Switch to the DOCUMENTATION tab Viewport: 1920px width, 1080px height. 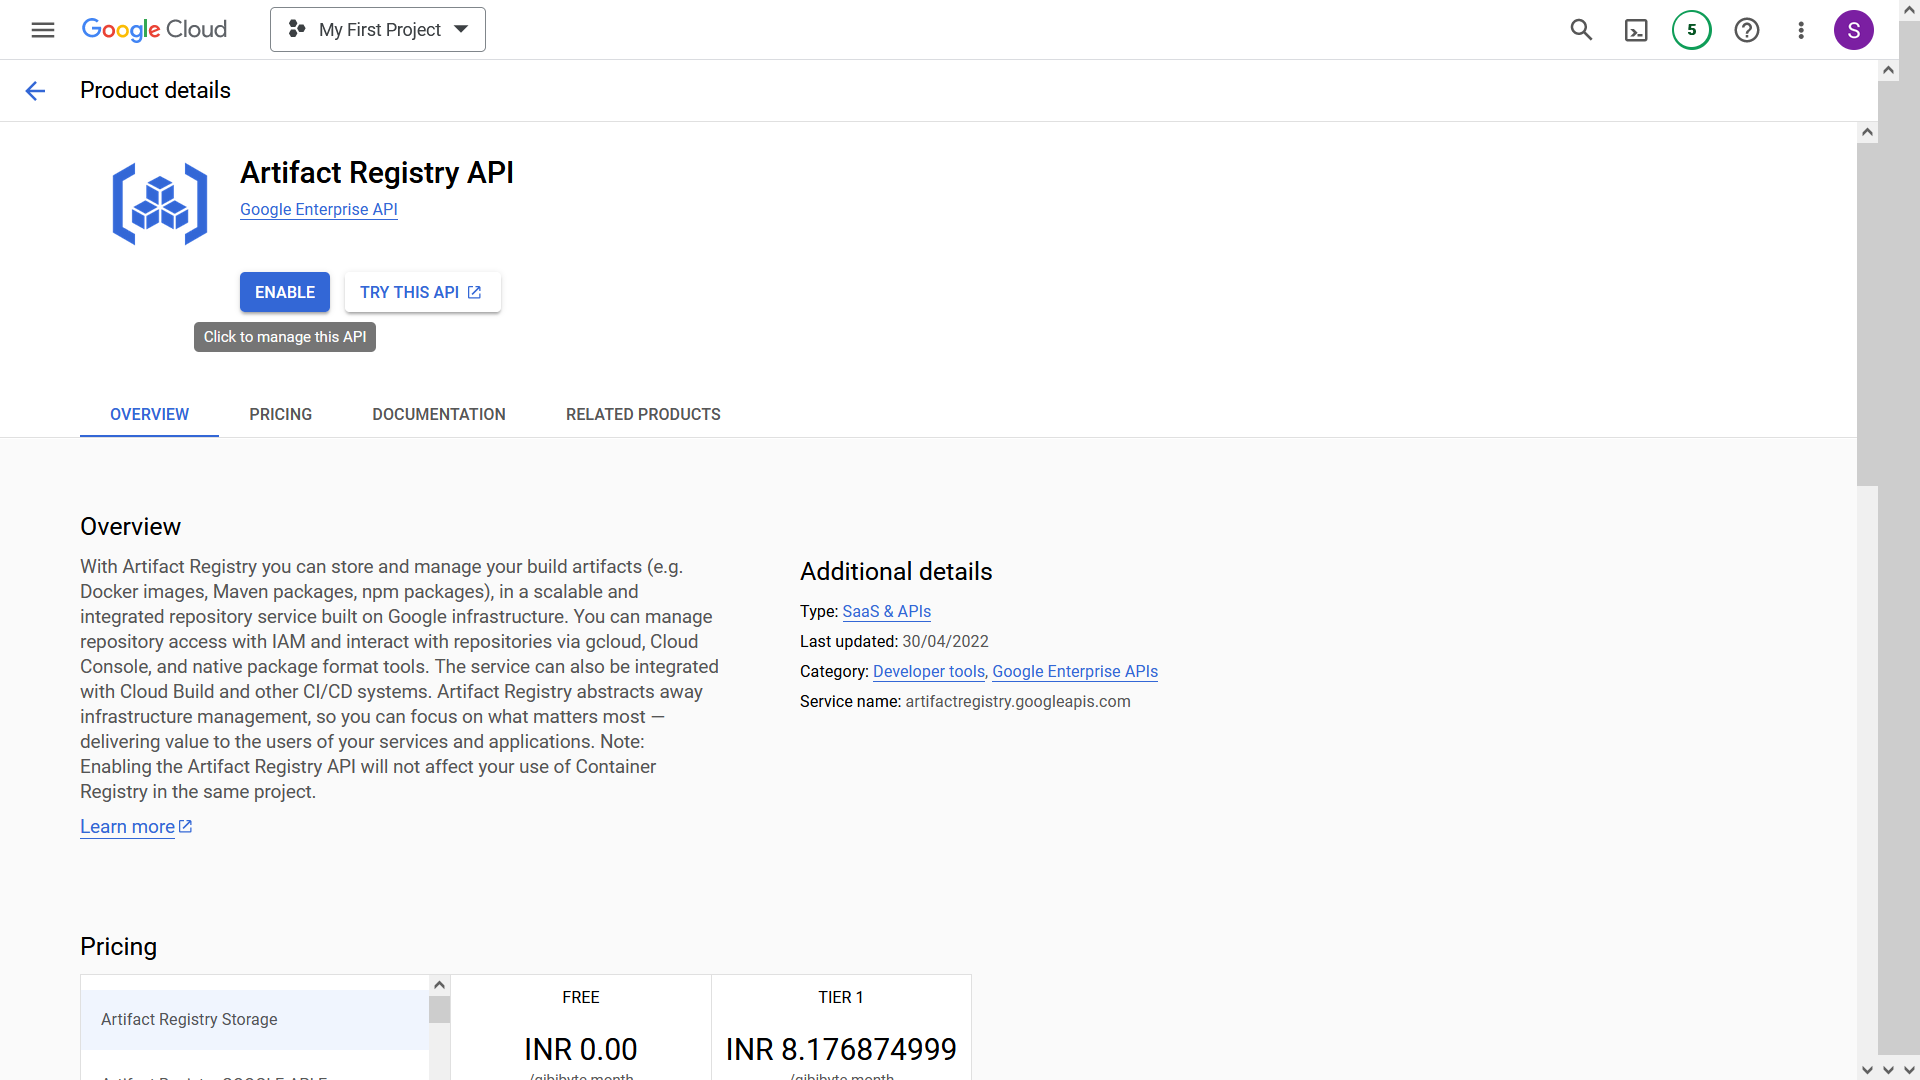click(439, 414)
